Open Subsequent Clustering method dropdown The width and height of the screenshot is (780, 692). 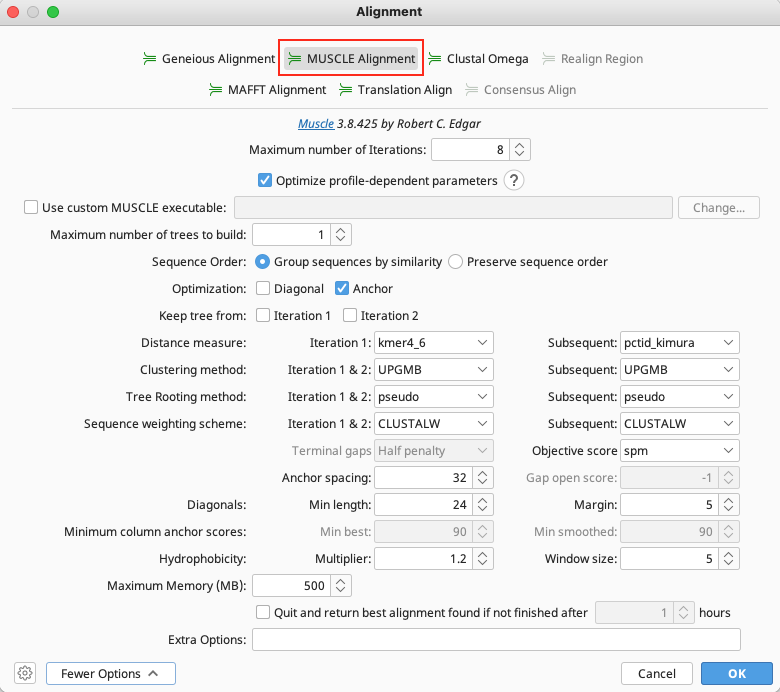[679, 370]
